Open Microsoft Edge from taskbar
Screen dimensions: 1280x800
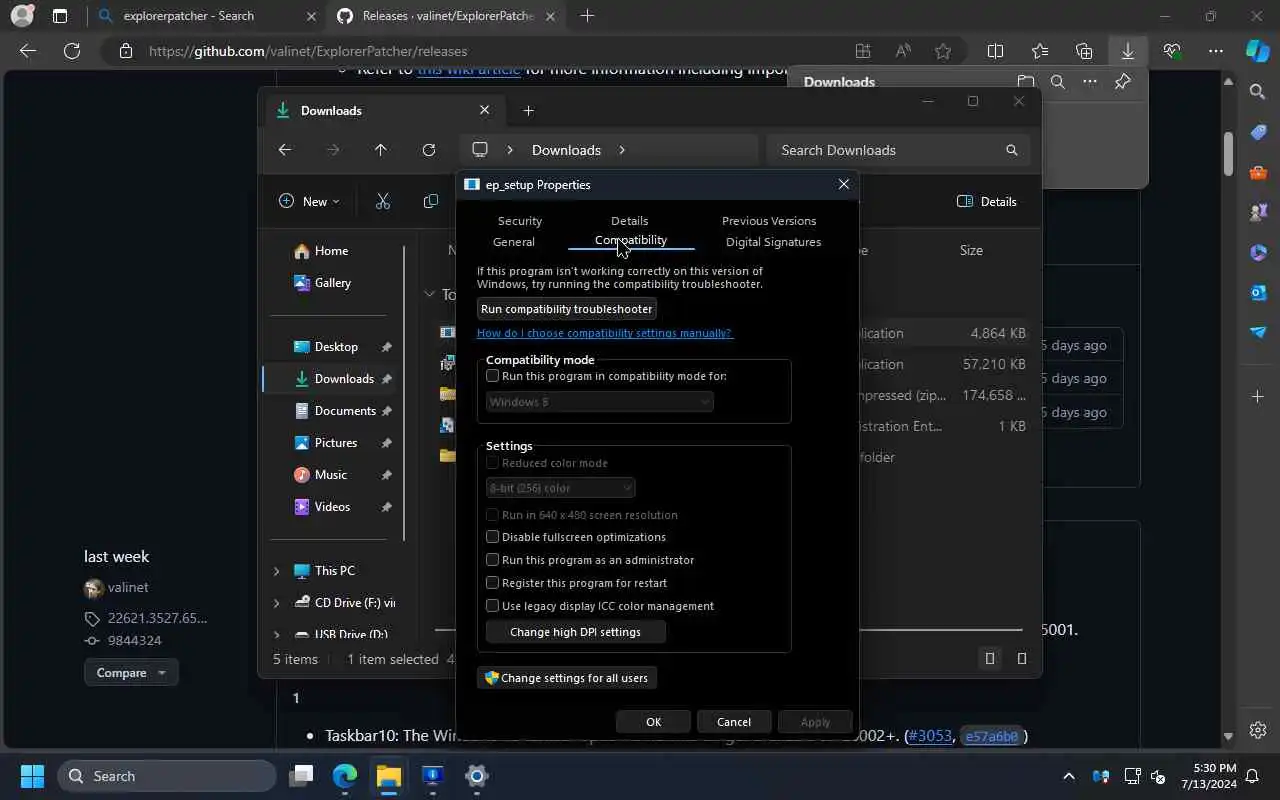[x=345, y=776]
